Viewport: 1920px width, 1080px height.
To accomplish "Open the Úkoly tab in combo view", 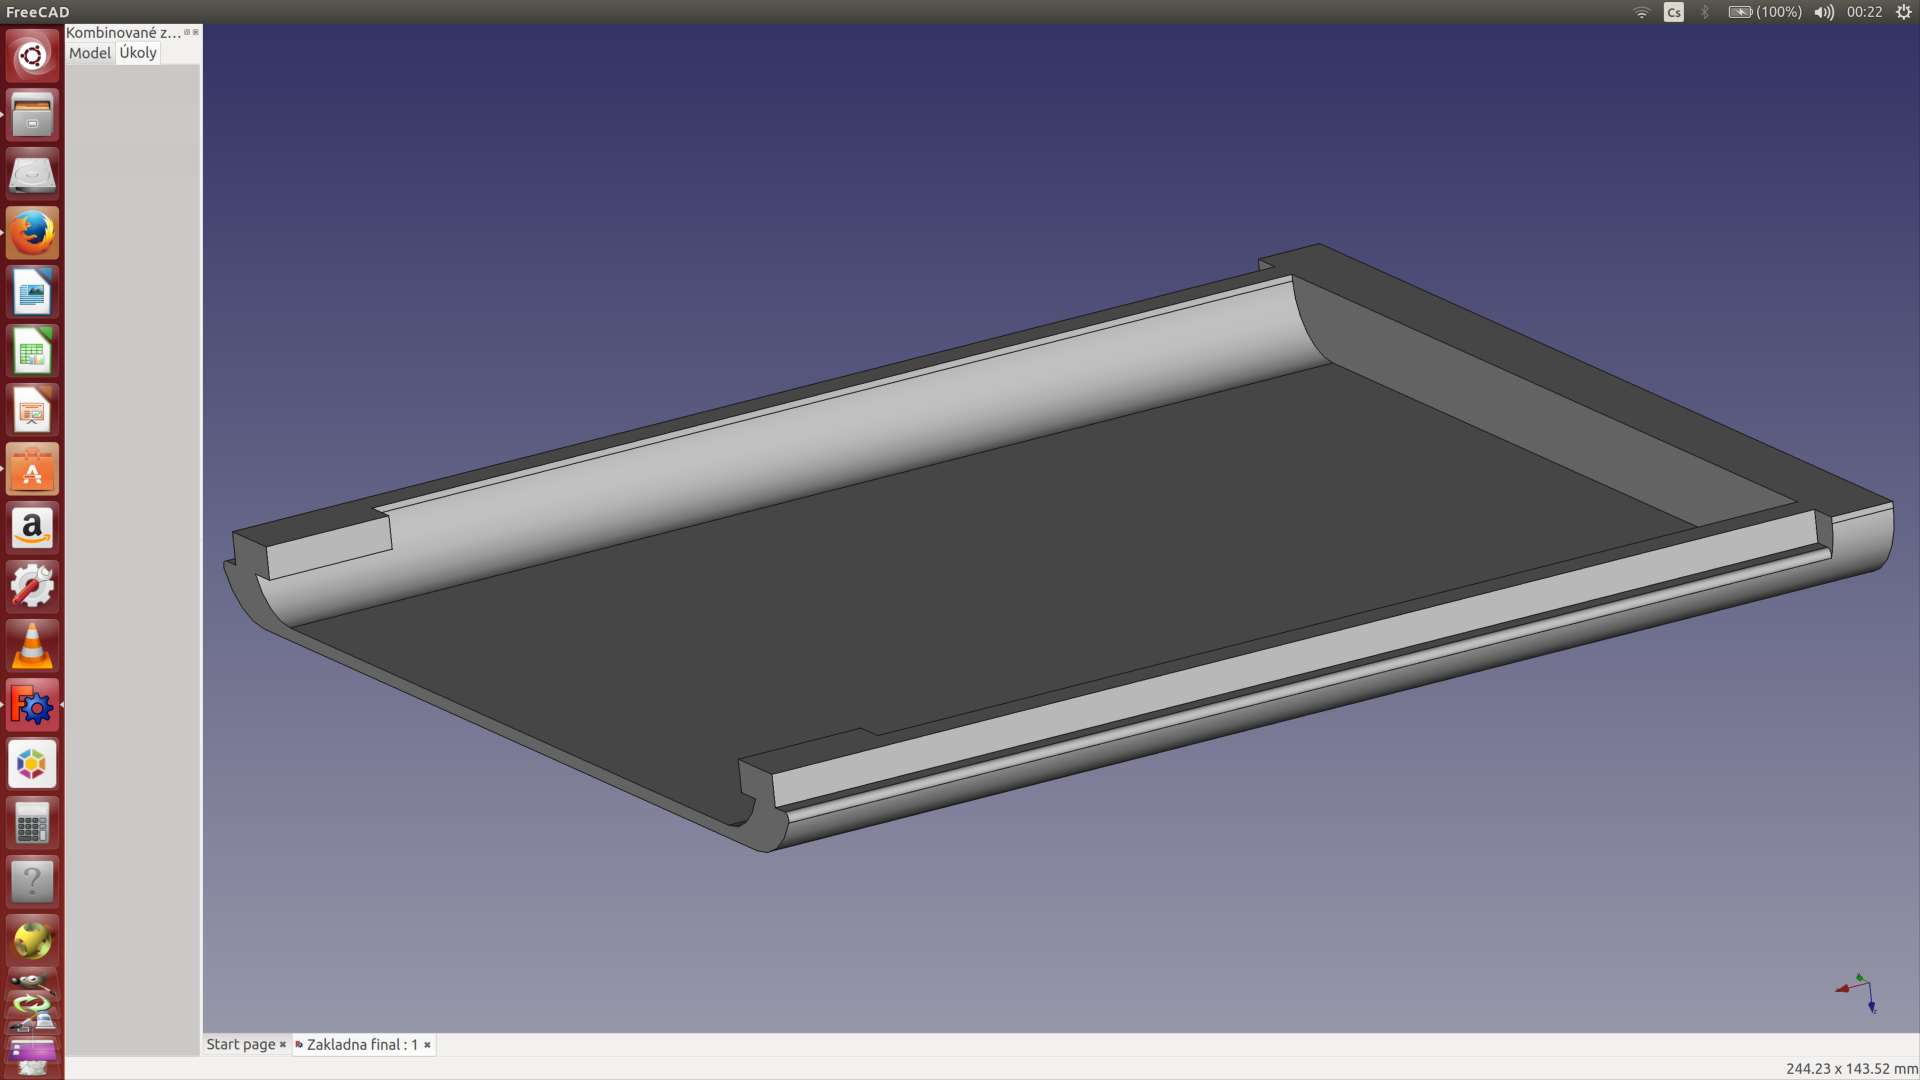I will [x=138, y=53].
